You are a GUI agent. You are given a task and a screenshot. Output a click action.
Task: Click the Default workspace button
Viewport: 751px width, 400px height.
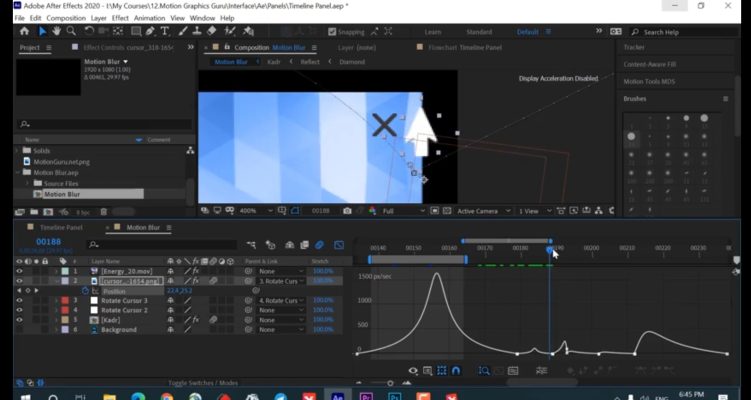pyautogui.click(x=527, y=32)
